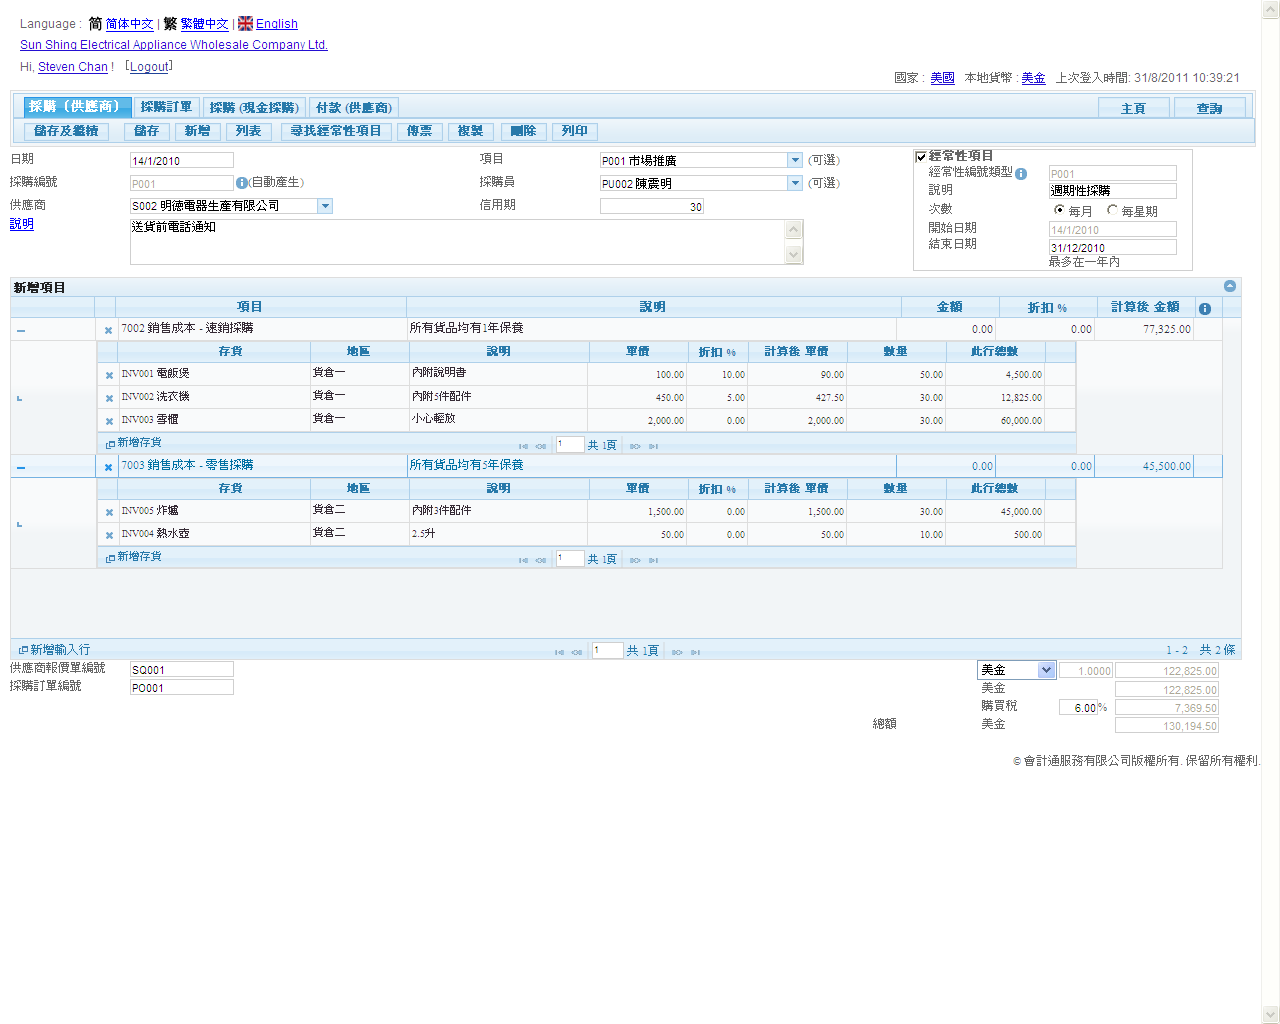Click the Logout link
Screen dimensions: 1280x1024
[149, 67]
